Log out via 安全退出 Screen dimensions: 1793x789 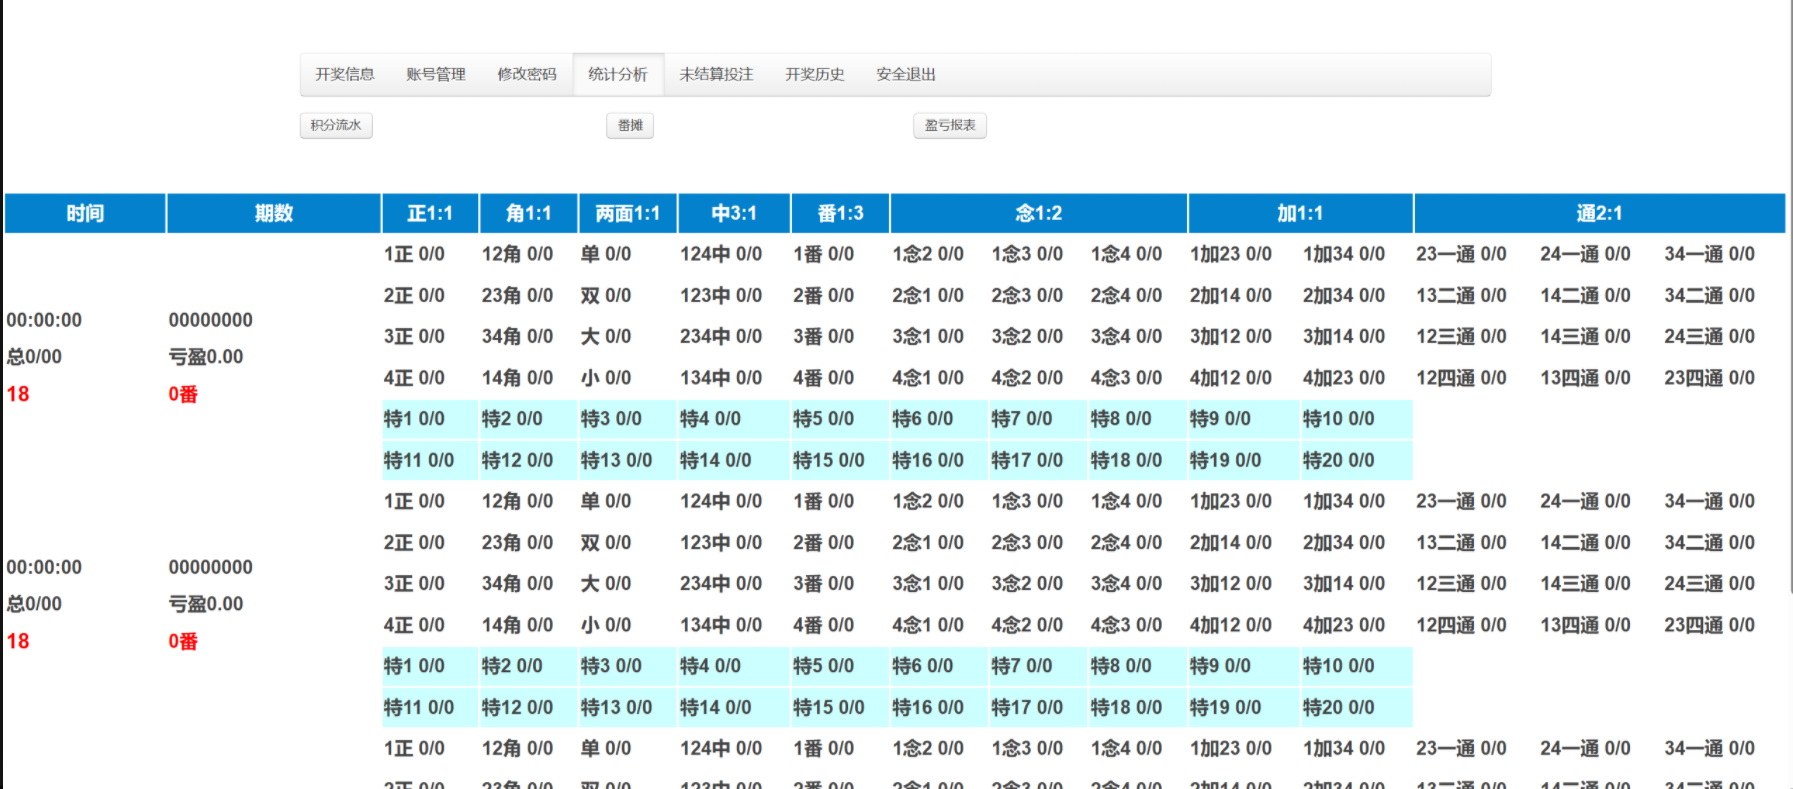tap(906, 74)
